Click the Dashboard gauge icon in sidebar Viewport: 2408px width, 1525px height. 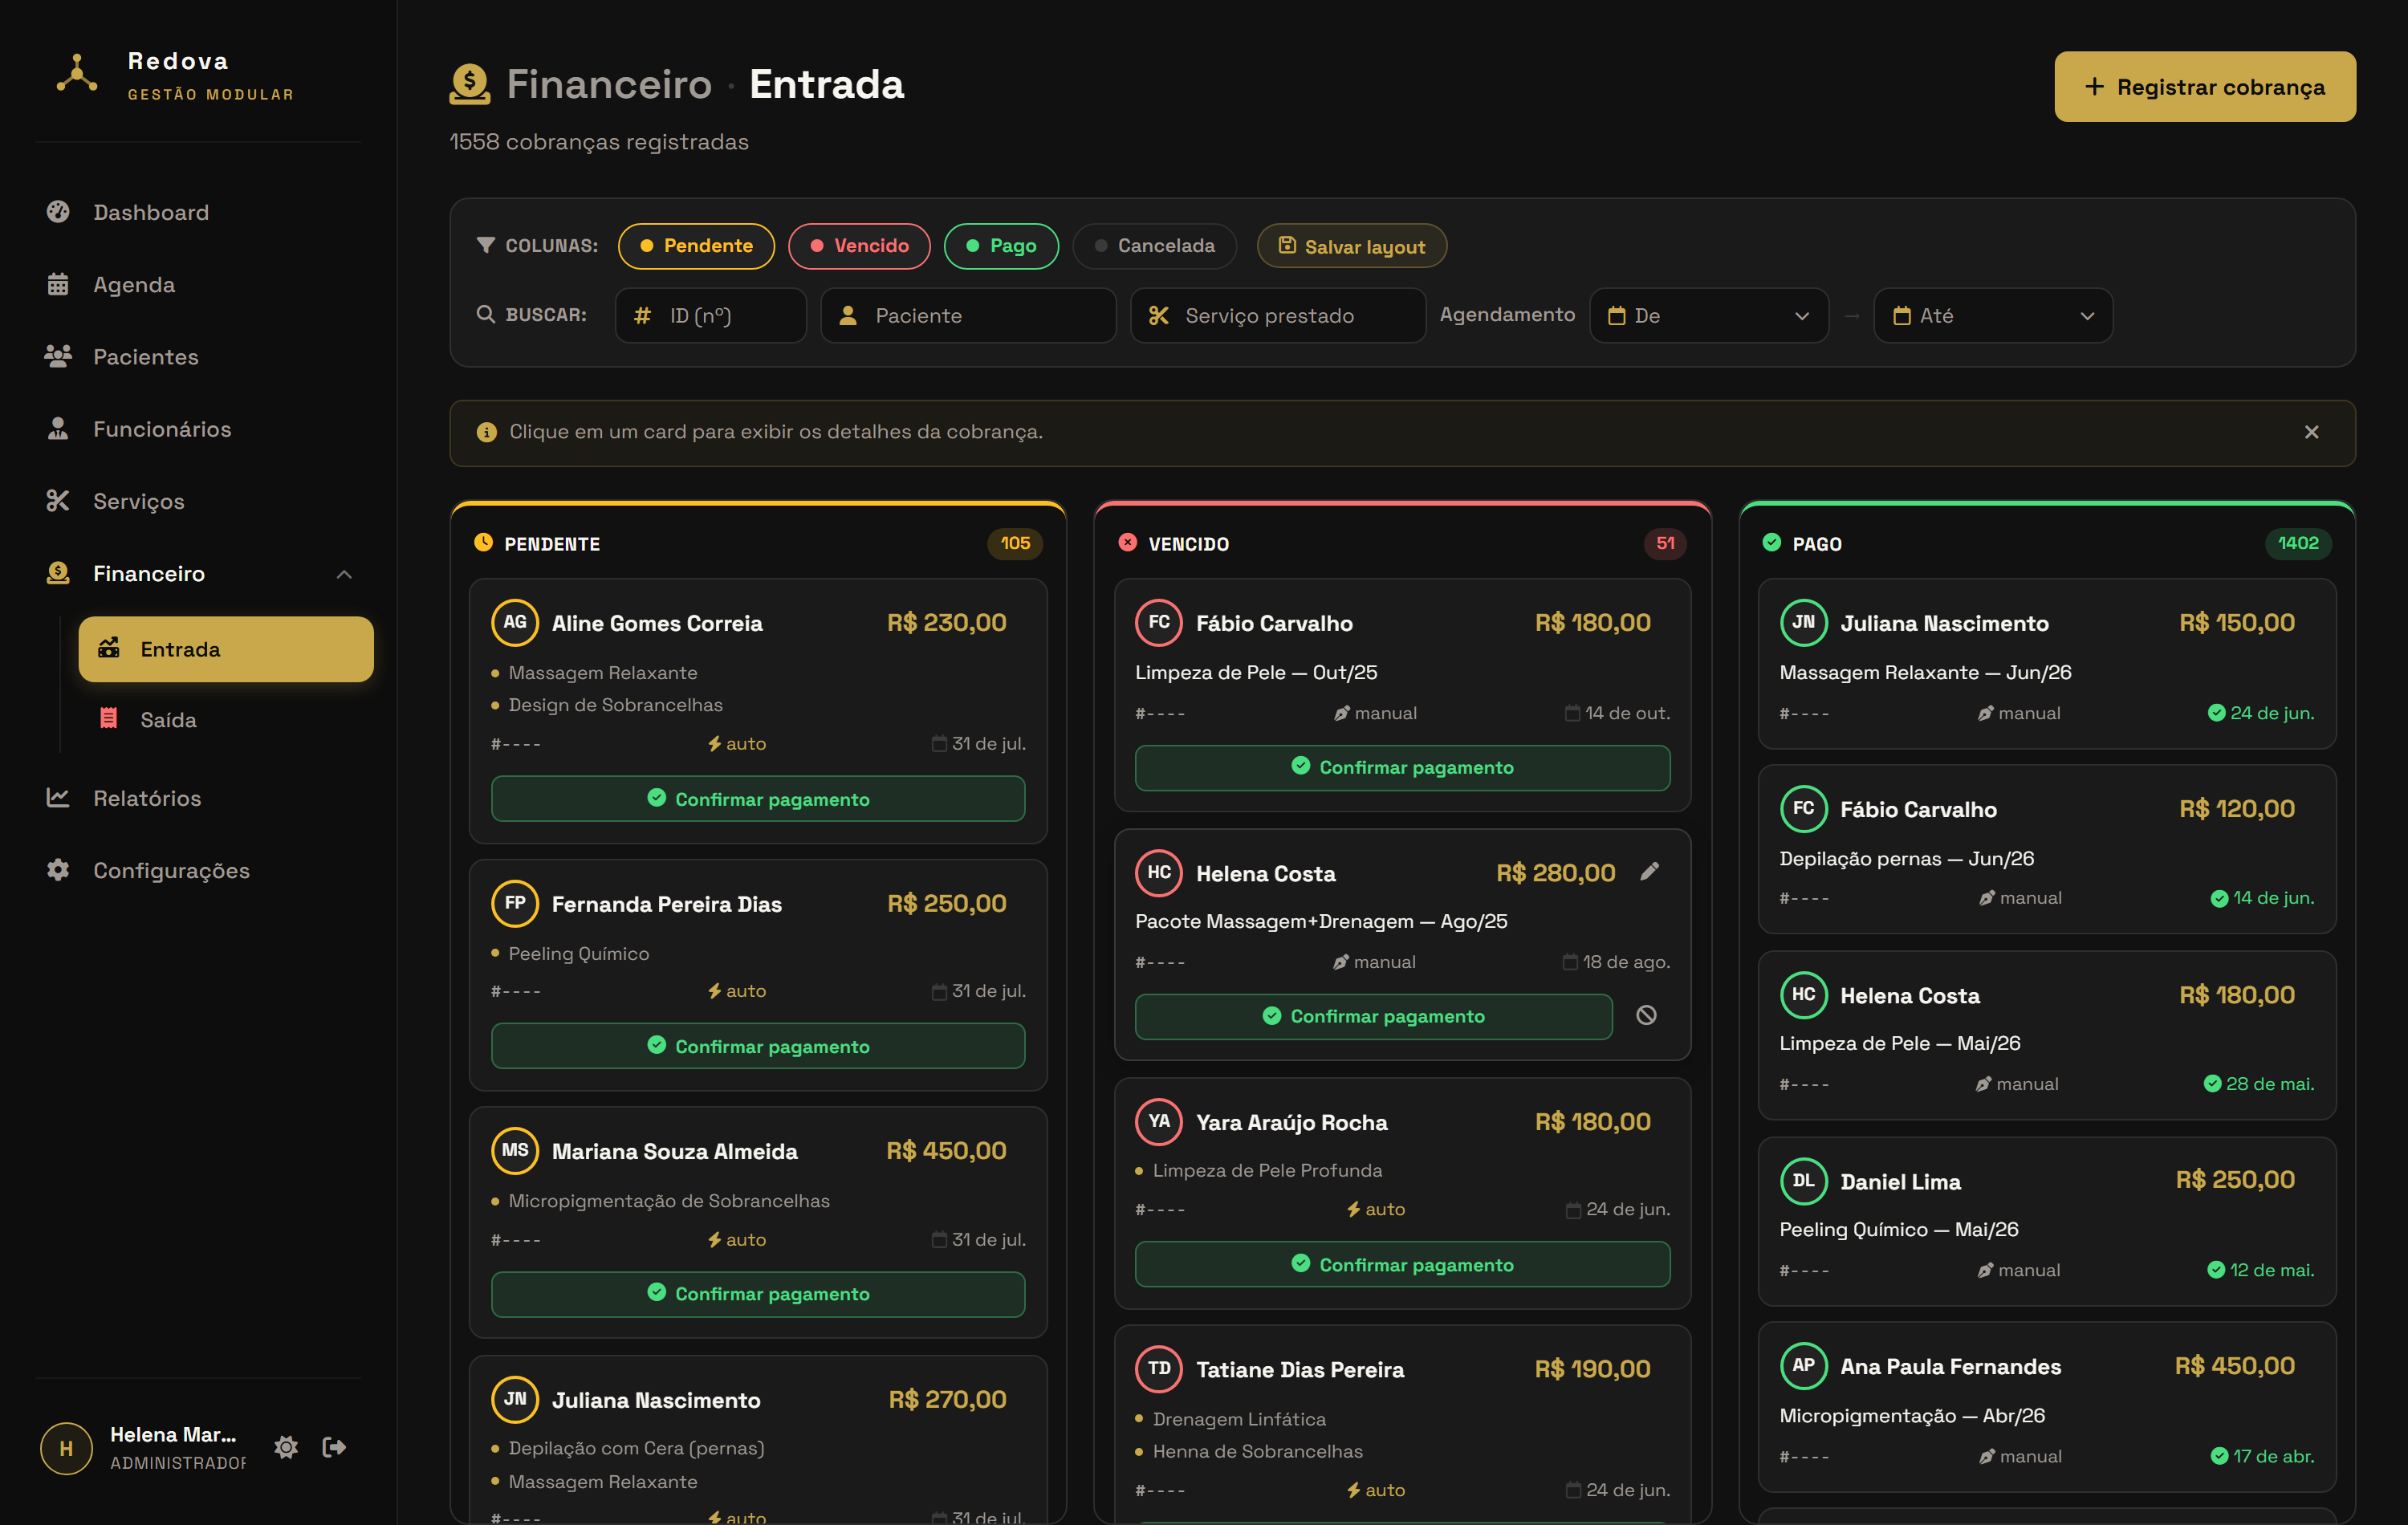point(58,212)
